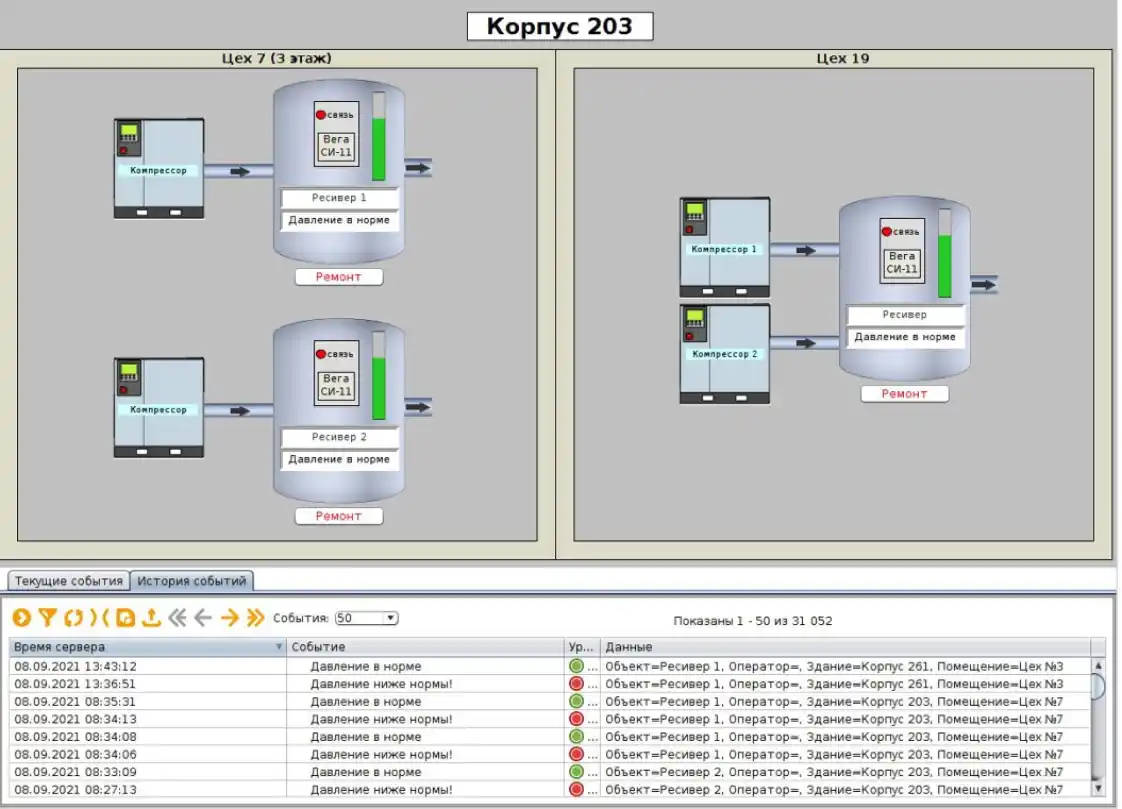Select Компрессор 2 unit in Цех 19
Screen dimensions: 1122x809
pos(725,353)
